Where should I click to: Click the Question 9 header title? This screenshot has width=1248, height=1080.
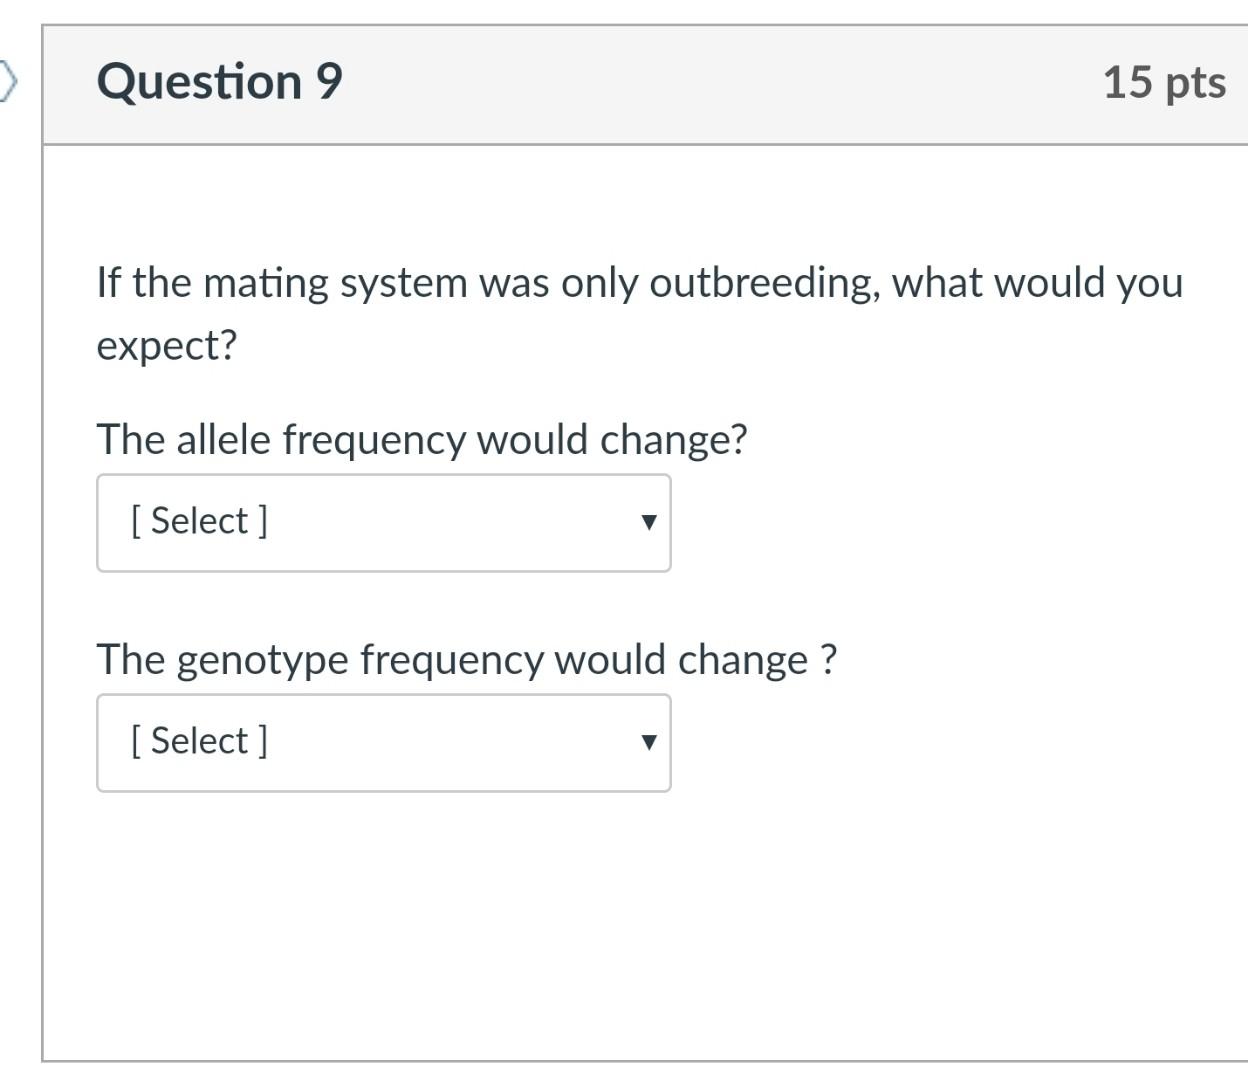[222, 82]
